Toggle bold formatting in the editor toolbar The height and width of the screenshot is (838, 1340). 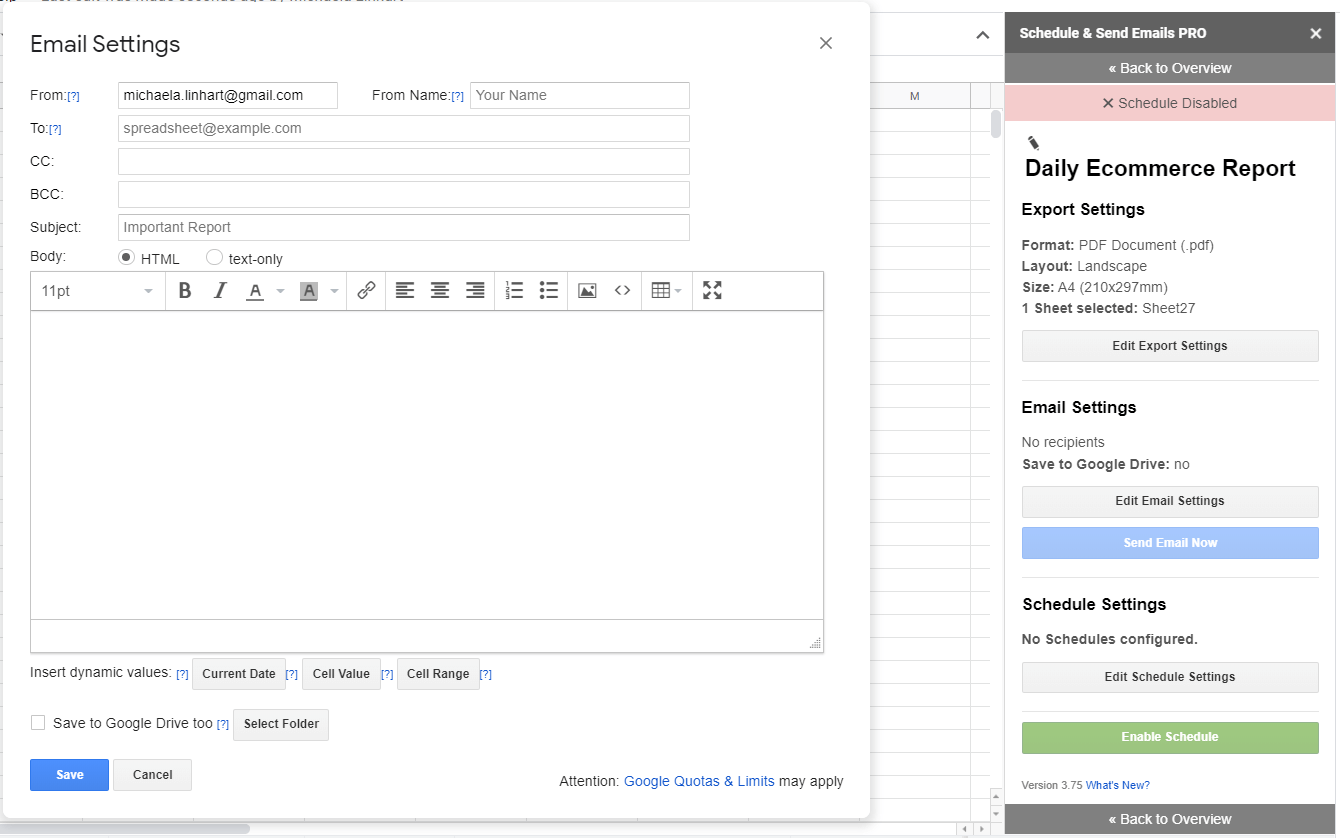185,291
